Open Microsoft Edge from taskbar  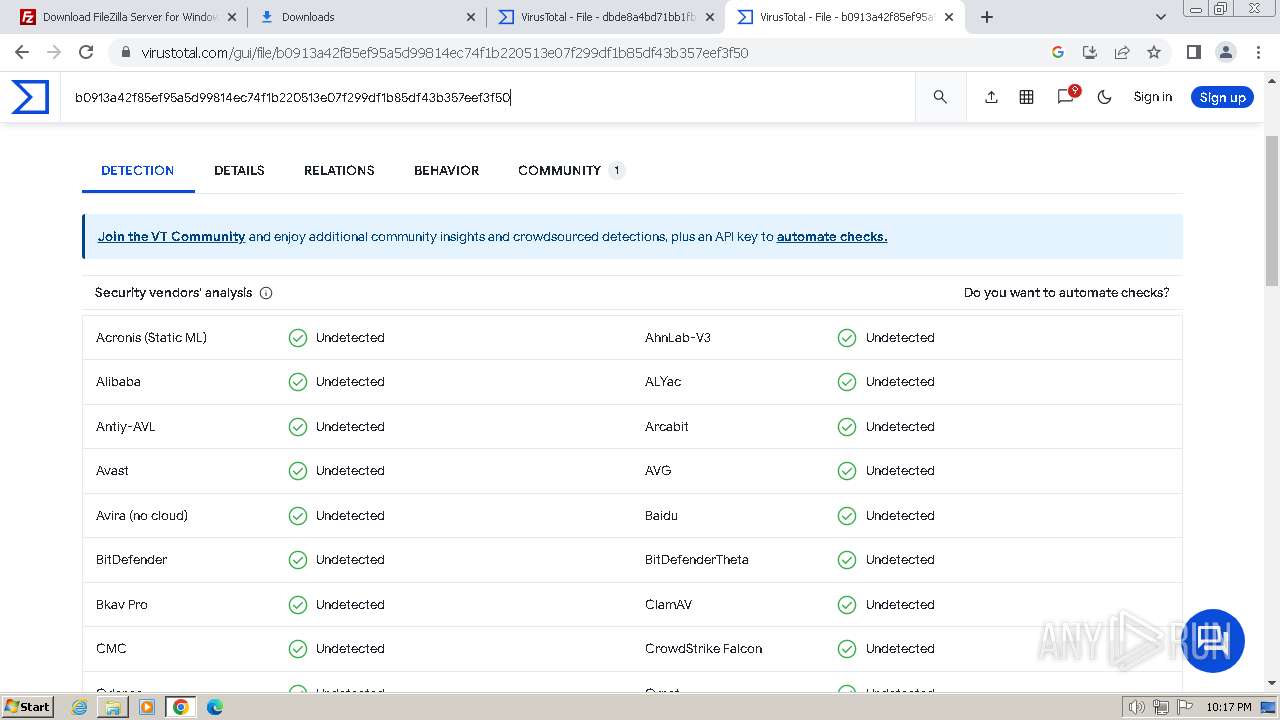214,707
